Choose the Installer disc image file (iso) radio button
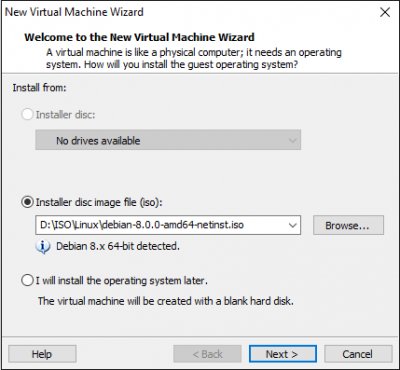Image resolution: width=400 pixels, height=370 pixels. pyautogui.click(x=27, y=202)
